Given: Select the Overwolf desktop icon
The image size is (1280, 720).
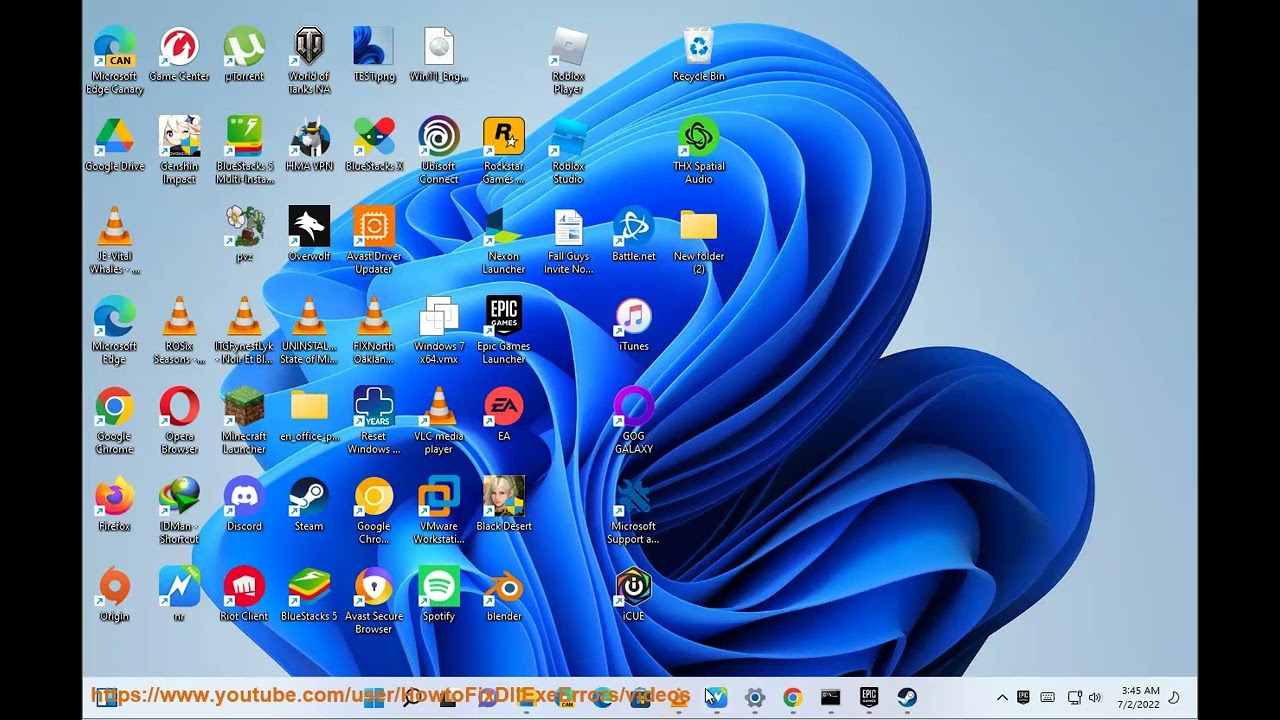Looking at the screenshot, I should [309, 235].
